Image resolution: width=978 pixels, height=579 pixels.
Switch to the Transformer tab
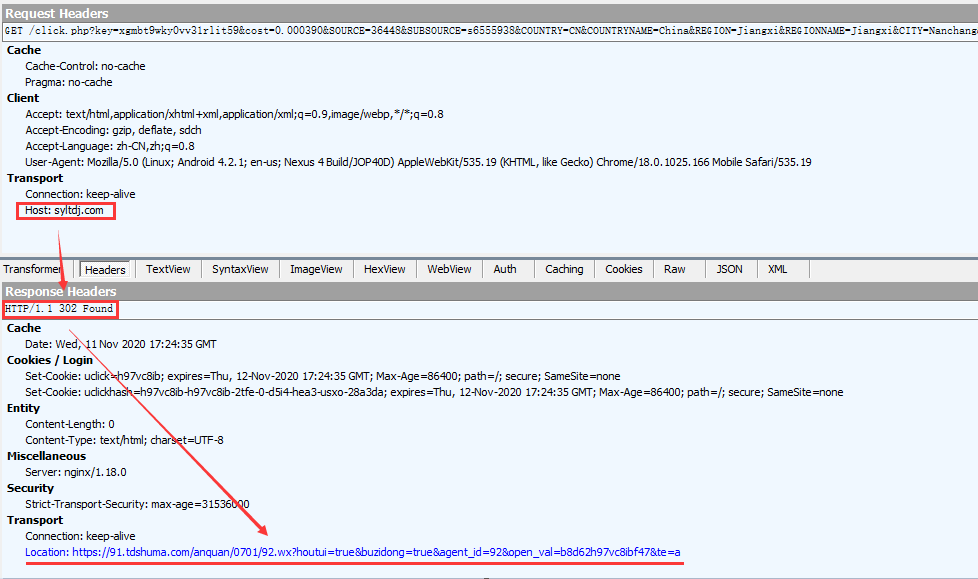32,269
